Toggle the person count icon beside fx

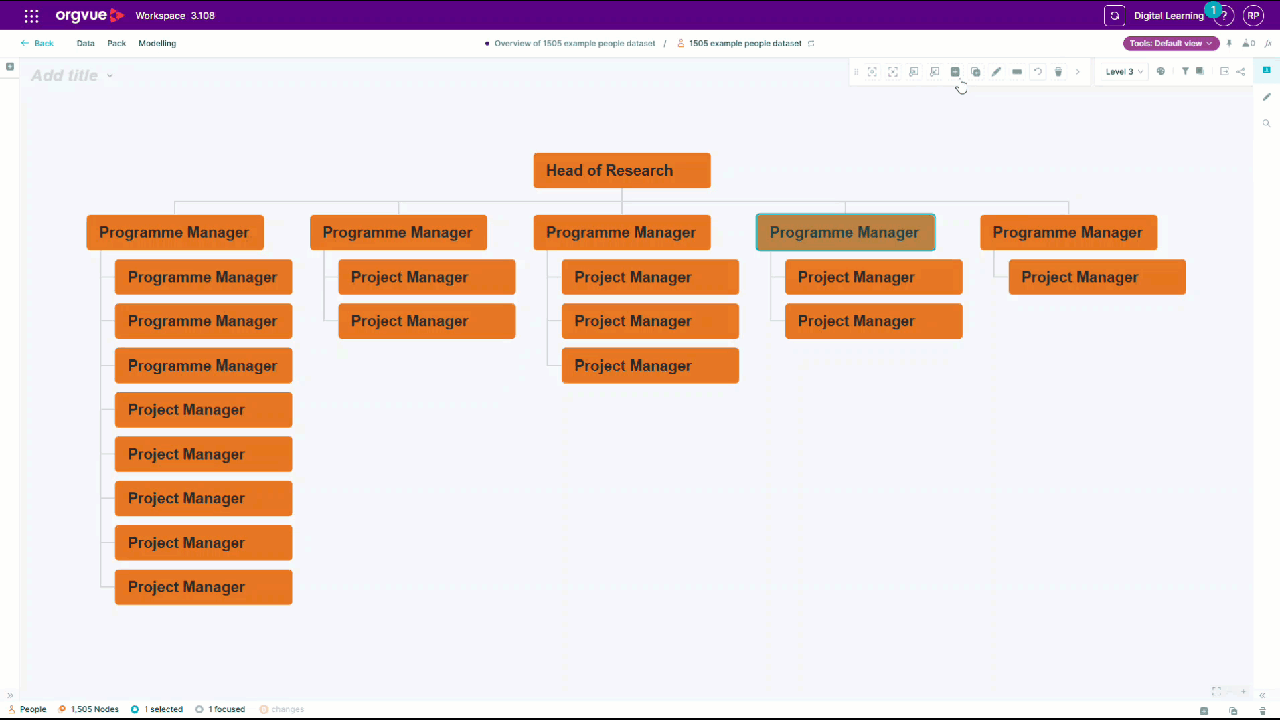(x=1246, y=43)
